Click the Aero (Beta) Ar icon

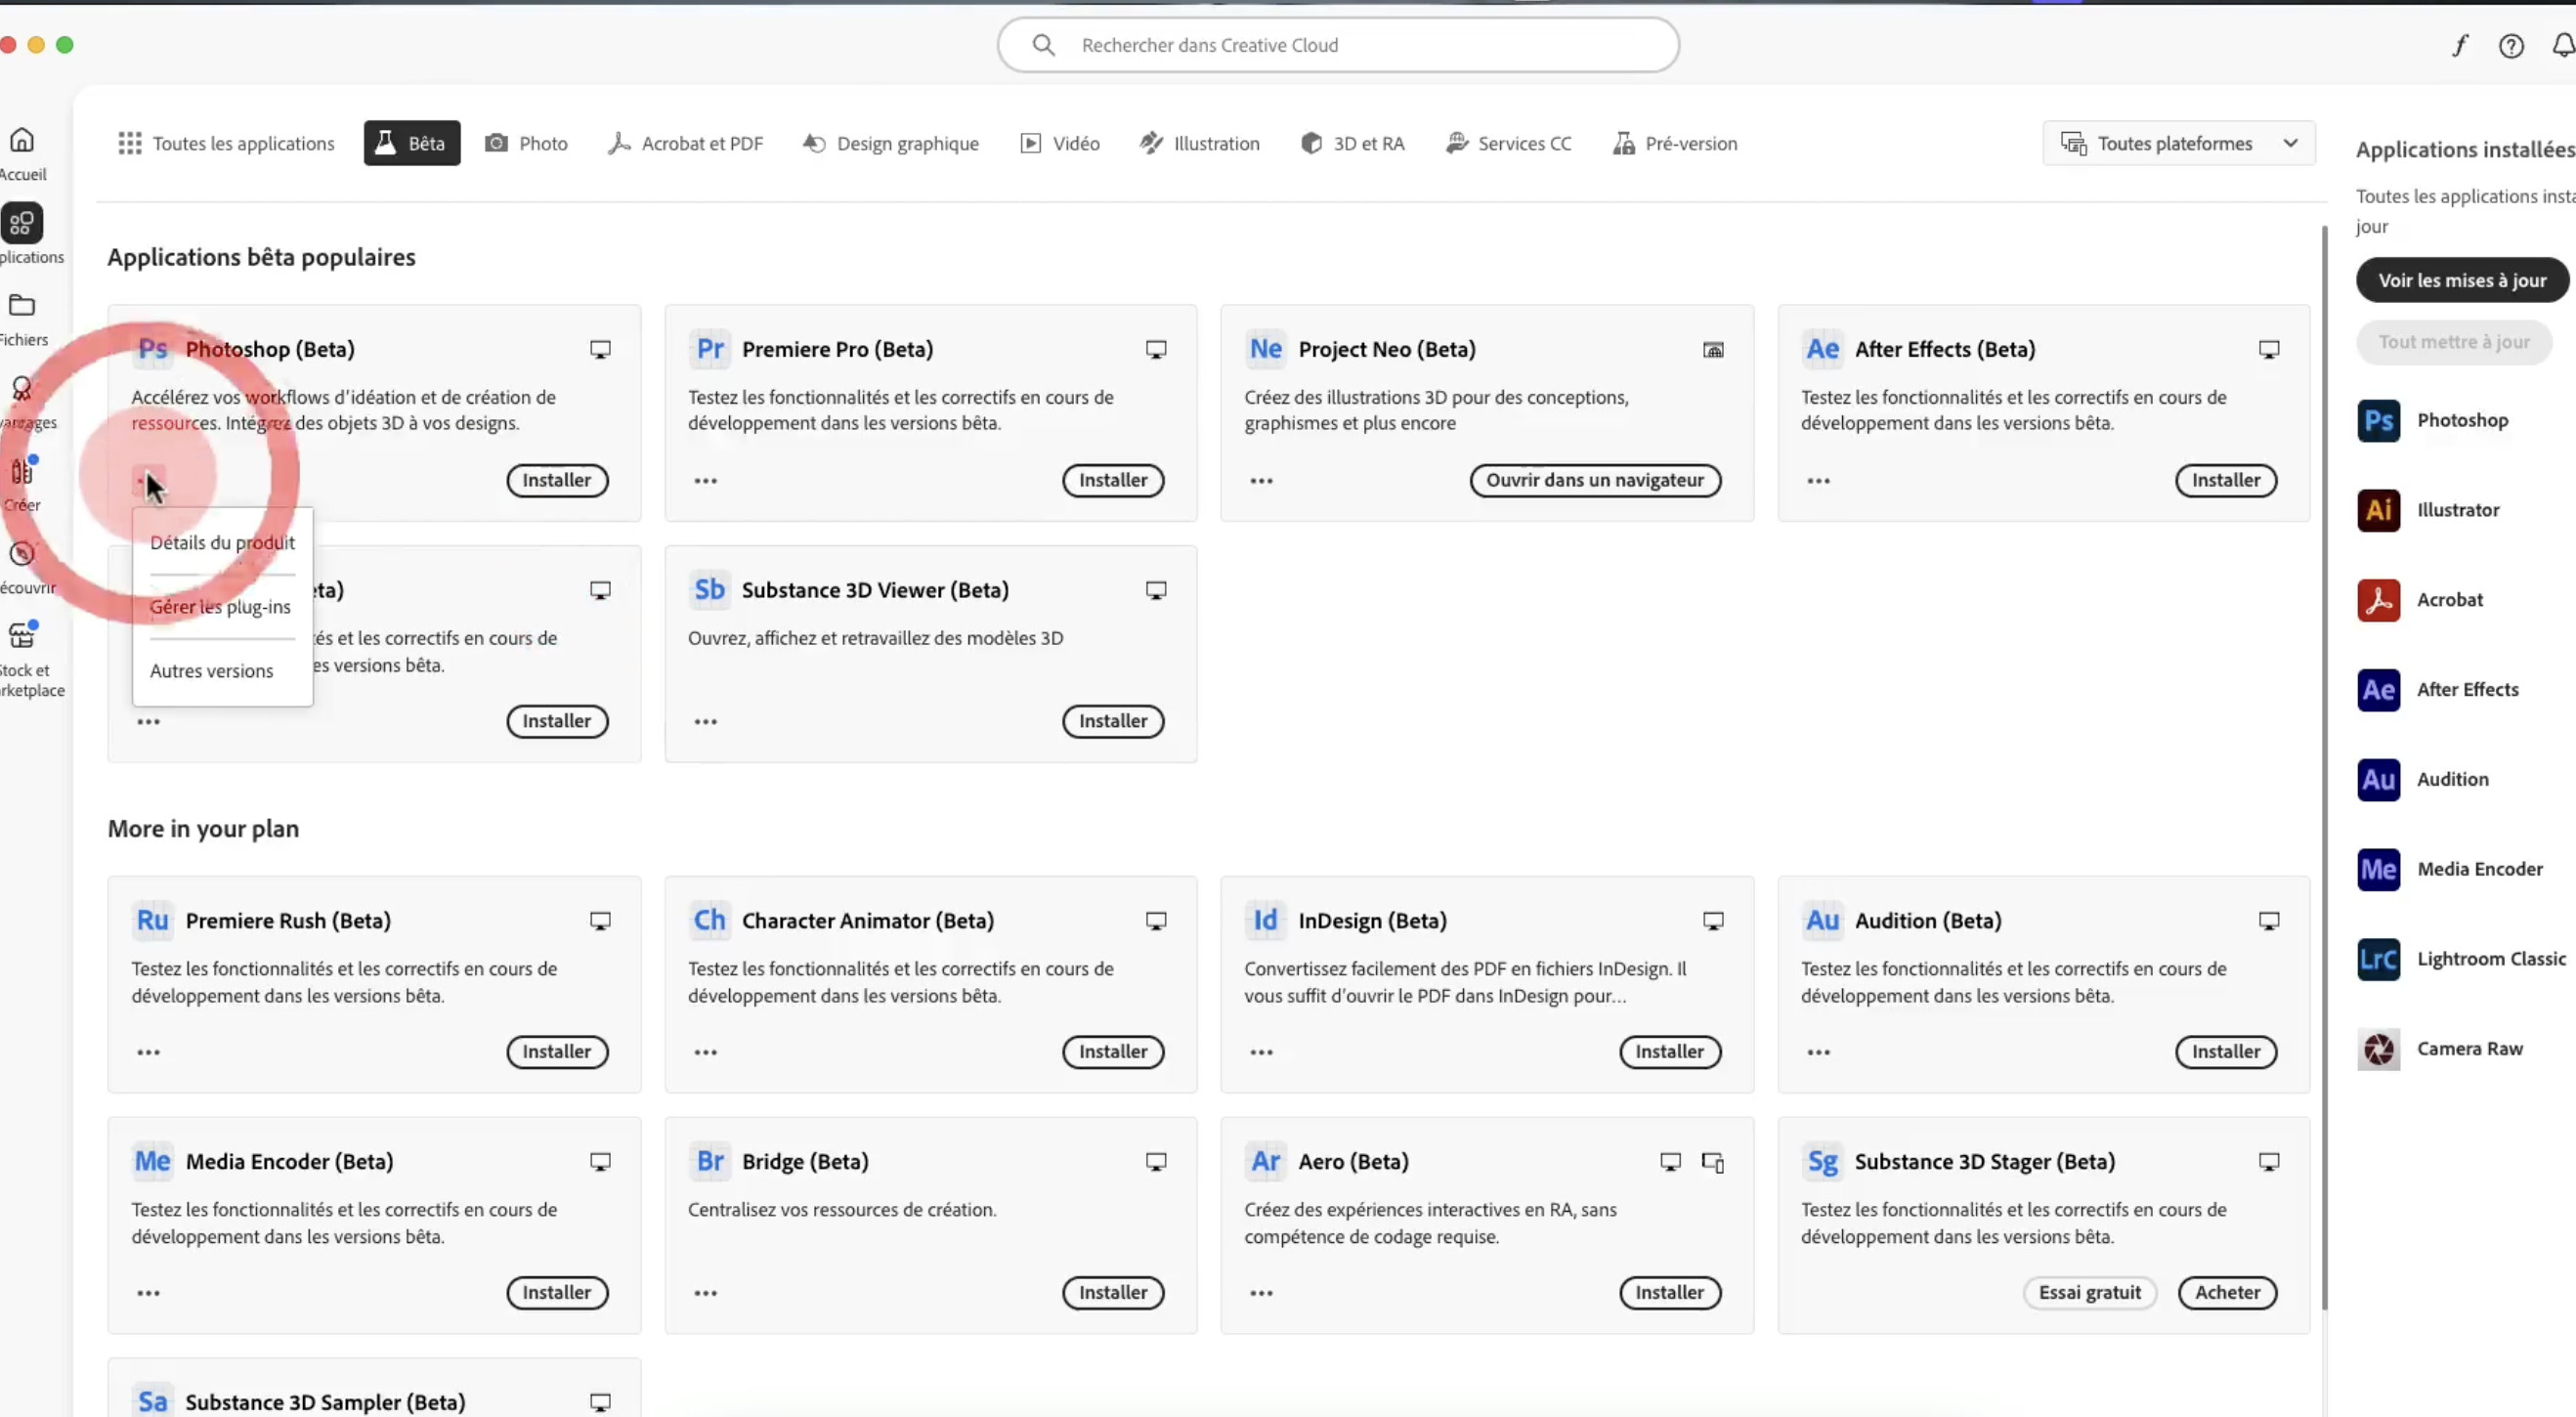[x=1265, y=1161]
